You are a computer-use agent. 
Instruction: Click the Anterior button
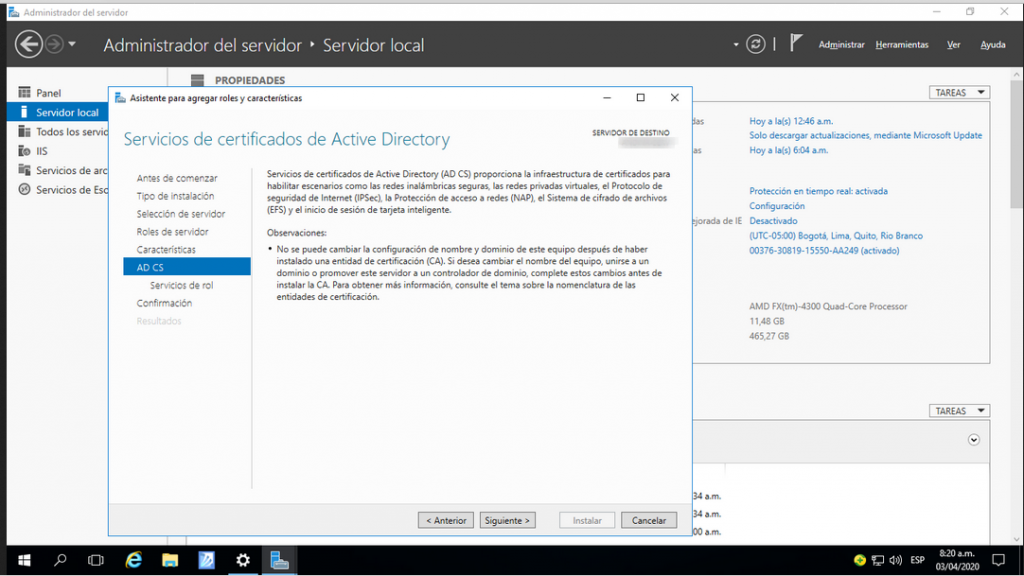(x=446, y=520)
